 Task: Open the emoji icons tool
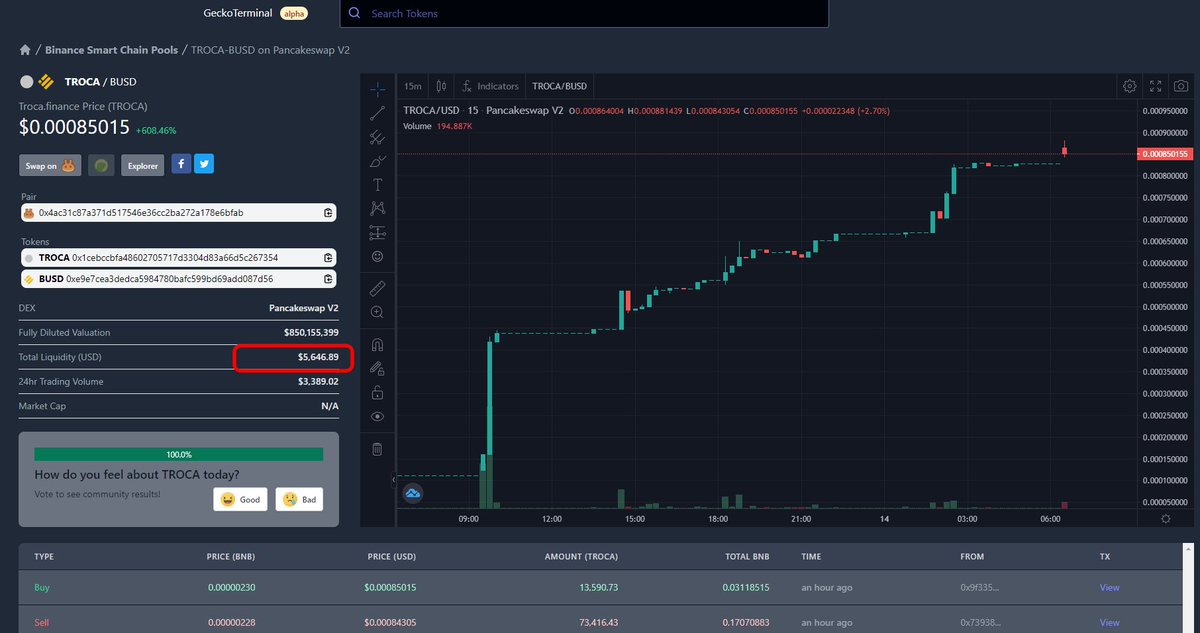(x=377, y=256)
